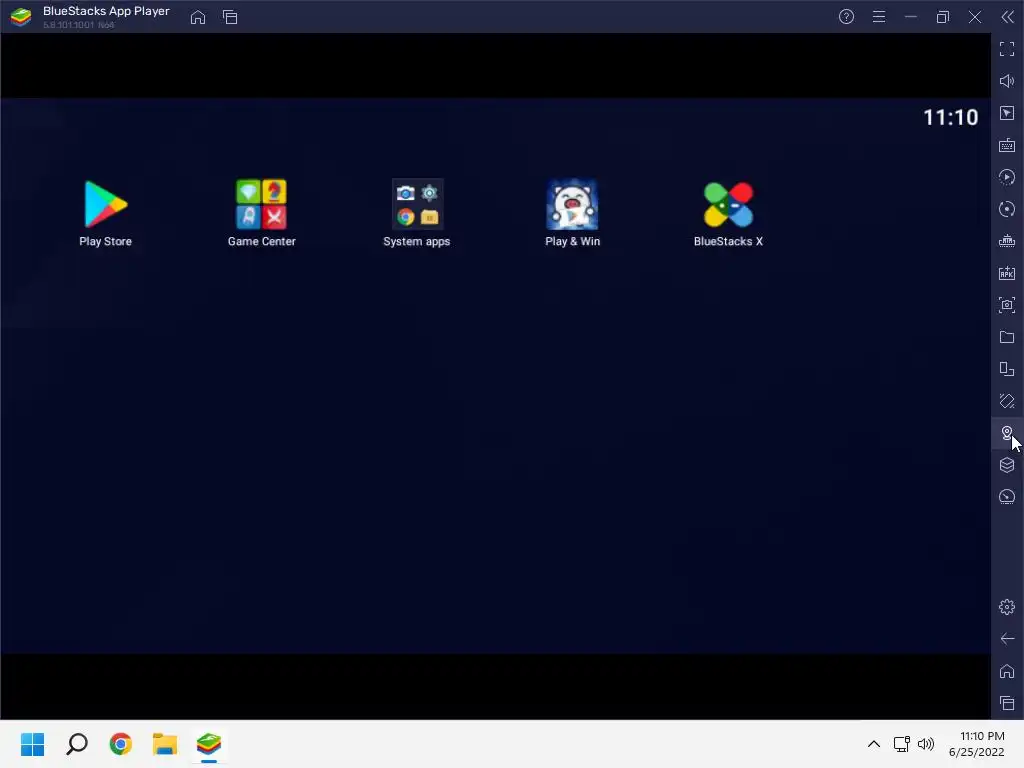Viewport: 1024px width, 768px height.
Task: Open File Explorer from taskbar
Action: (x=165, y=744)
